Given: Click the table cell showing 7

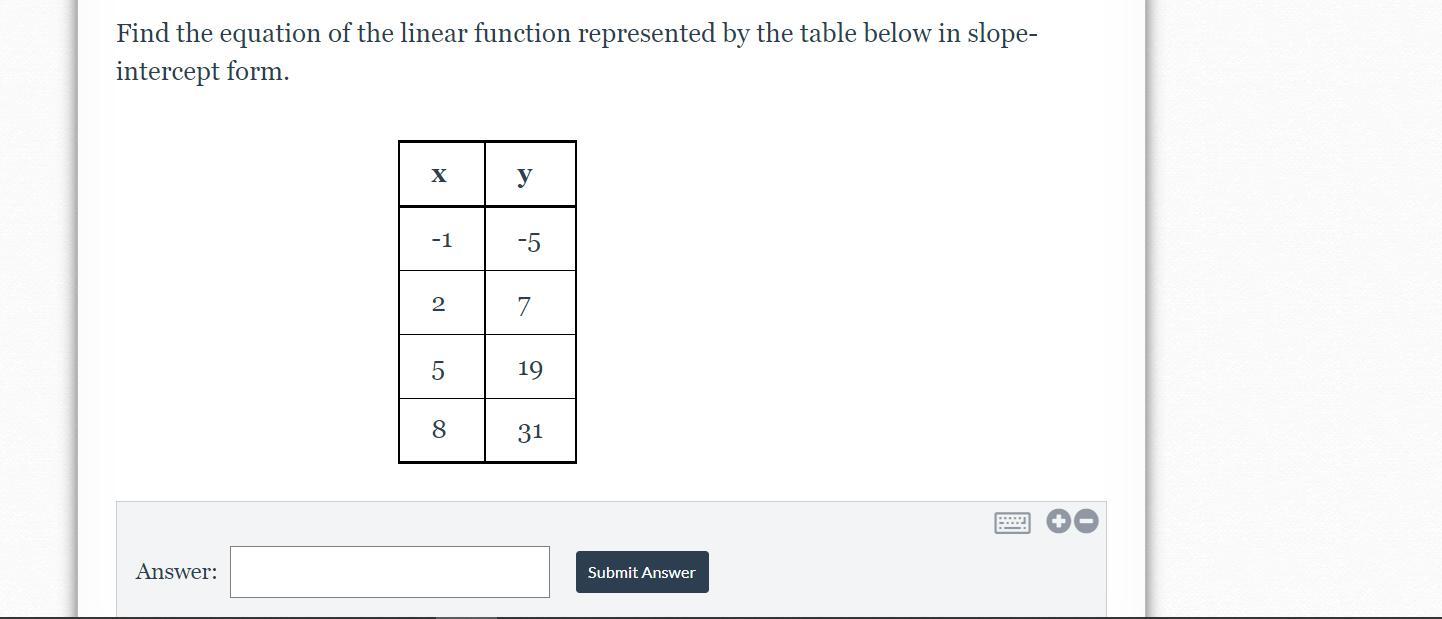Looking at the screenshot, I should [524, 305].
